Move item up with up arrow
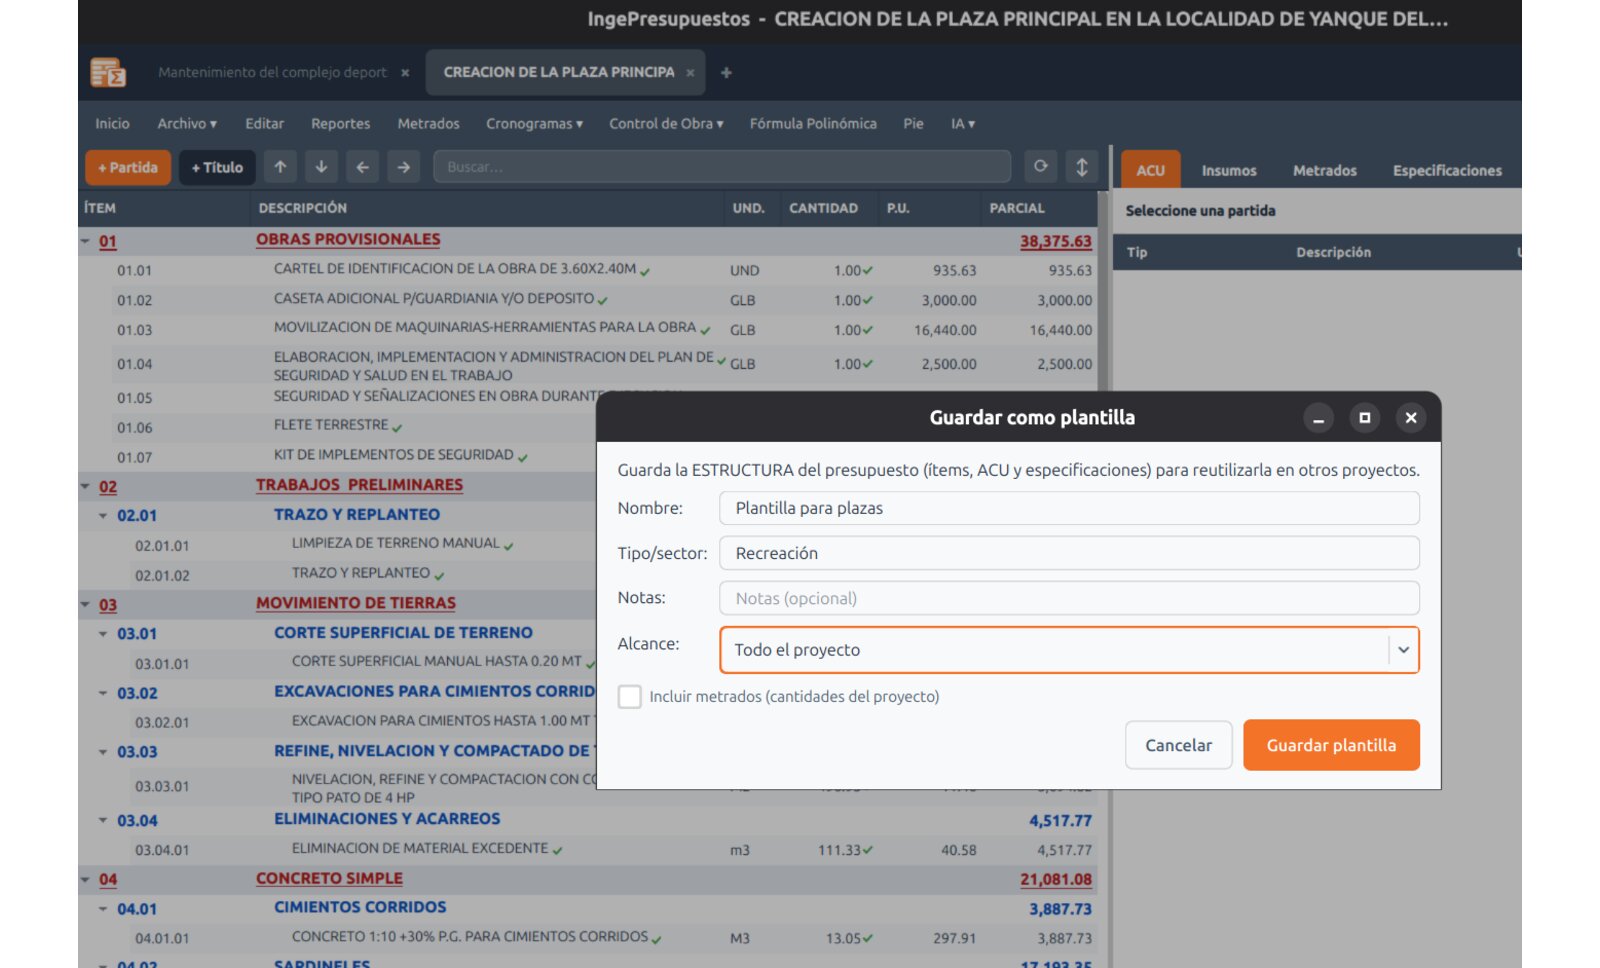The image size is (1600, 968). click(x=280, y=167)
